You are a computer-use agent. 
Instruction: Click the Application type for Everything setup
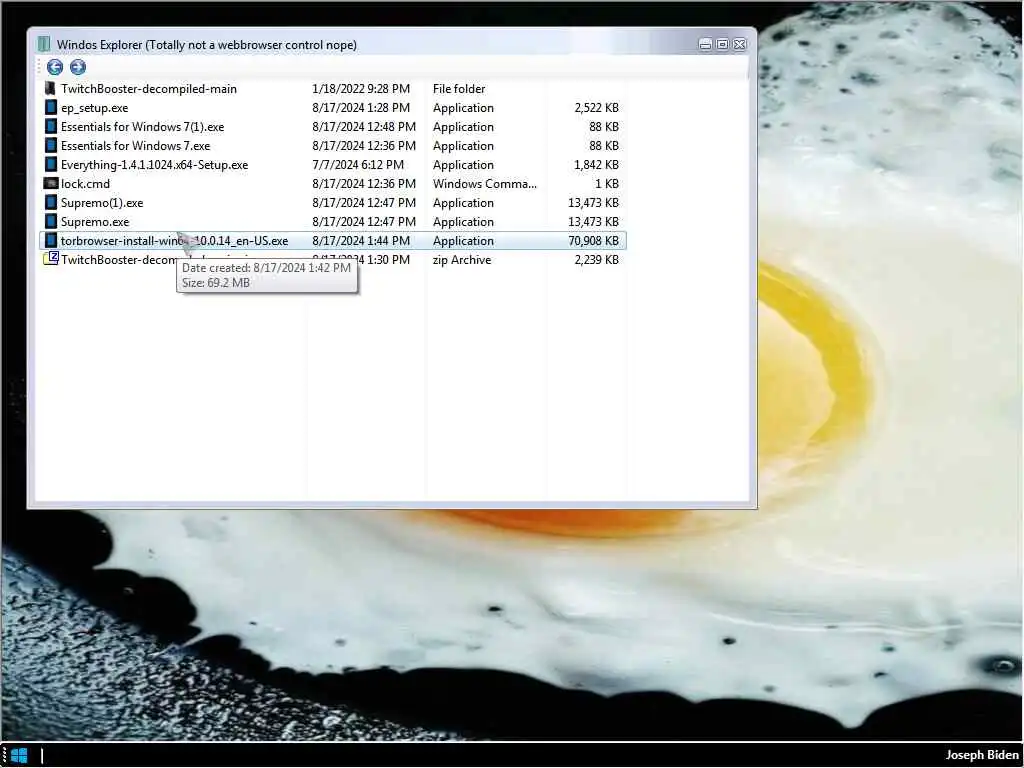pos(463,165)
